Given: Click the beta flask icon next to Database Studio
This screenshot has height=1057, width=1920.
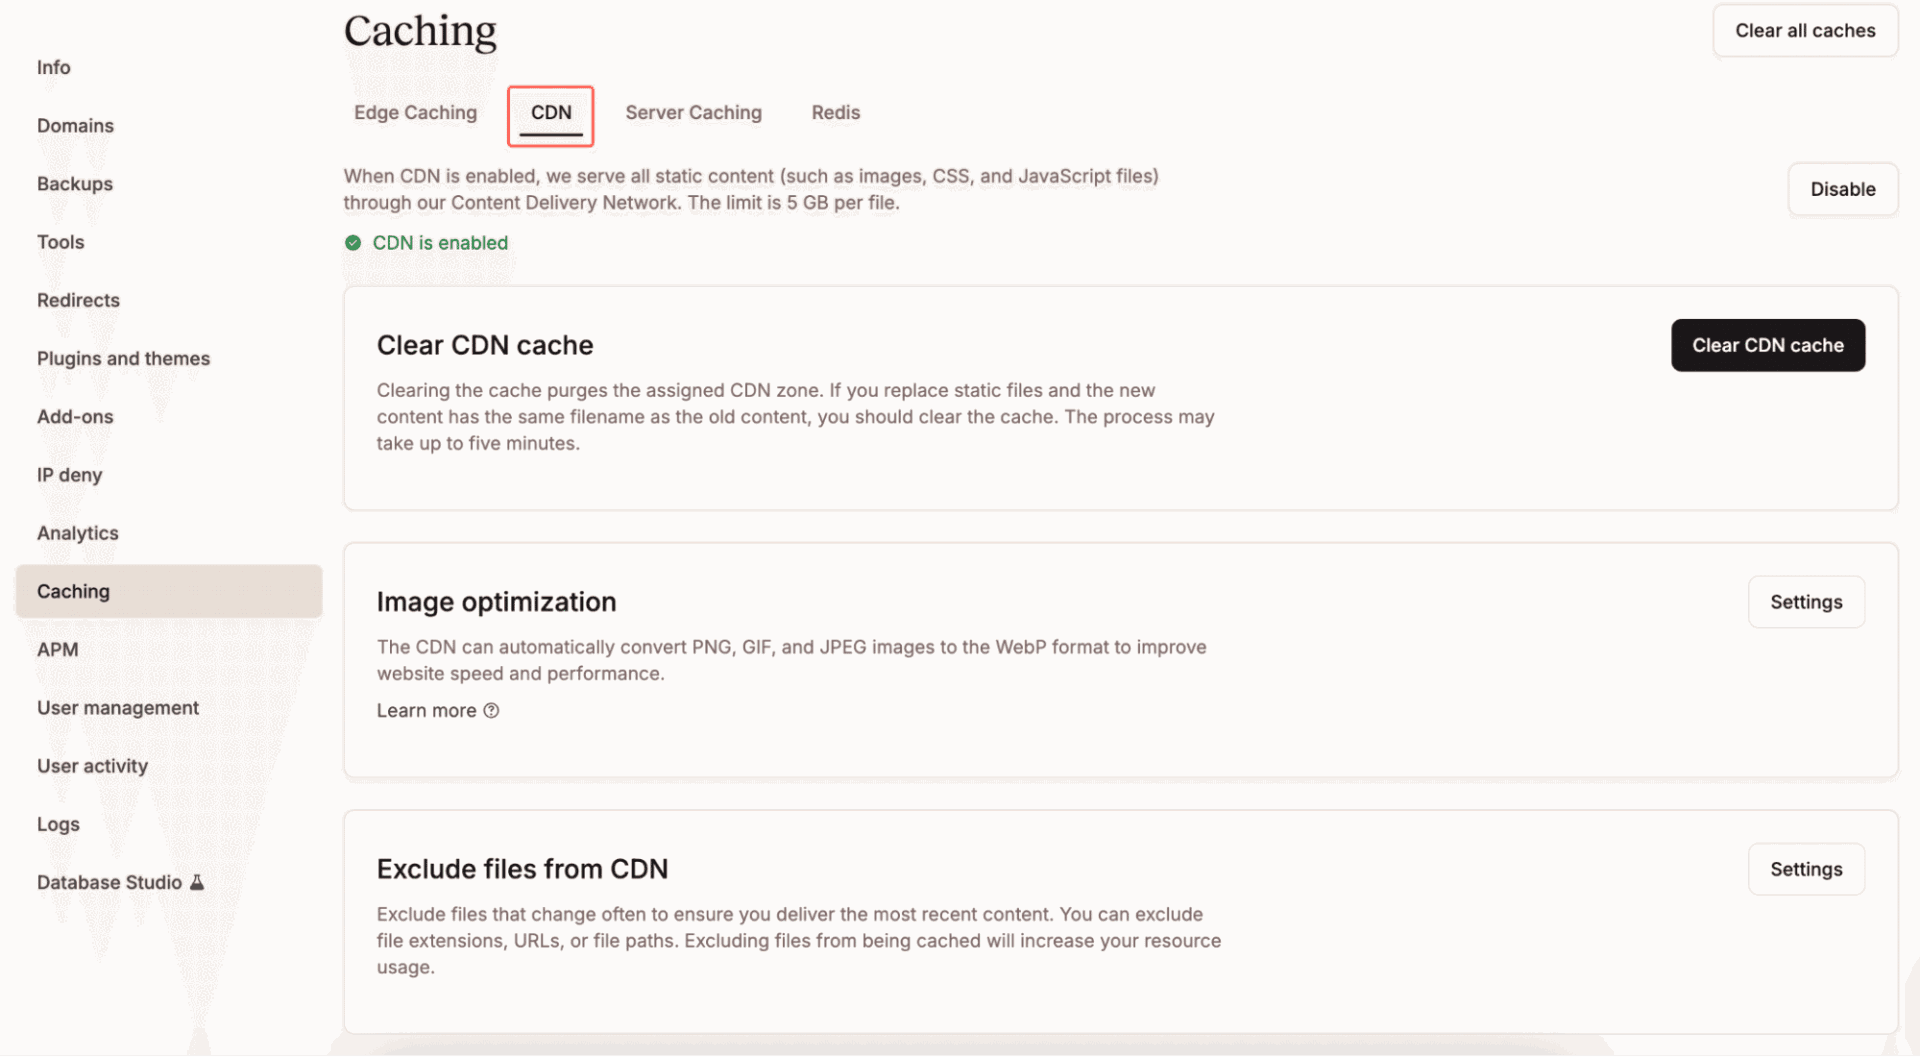Looking at the screenshot, I should coord(198,882).
